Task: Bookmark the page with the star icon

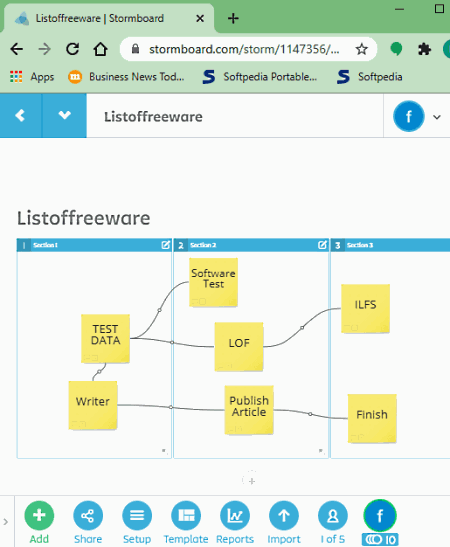Action: click(362, 49)
